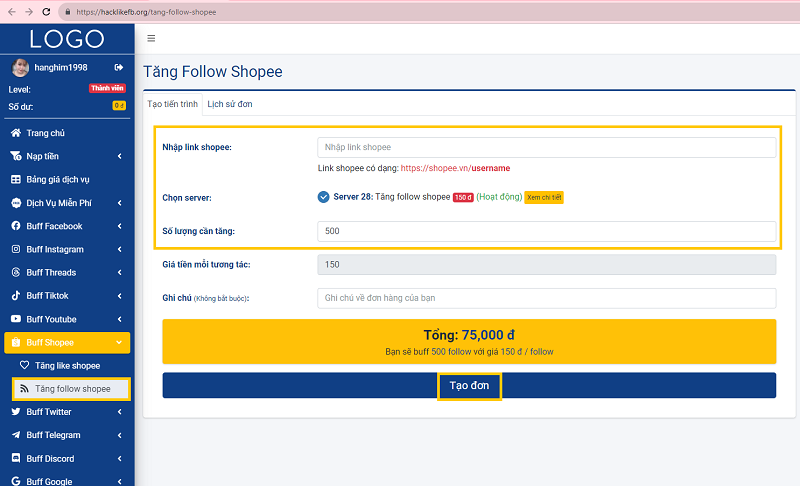This screenshot has width=800, height=486.
Task: Click the Trang chủ home icon
Action: pyautogui.click(x=16, y=133)
